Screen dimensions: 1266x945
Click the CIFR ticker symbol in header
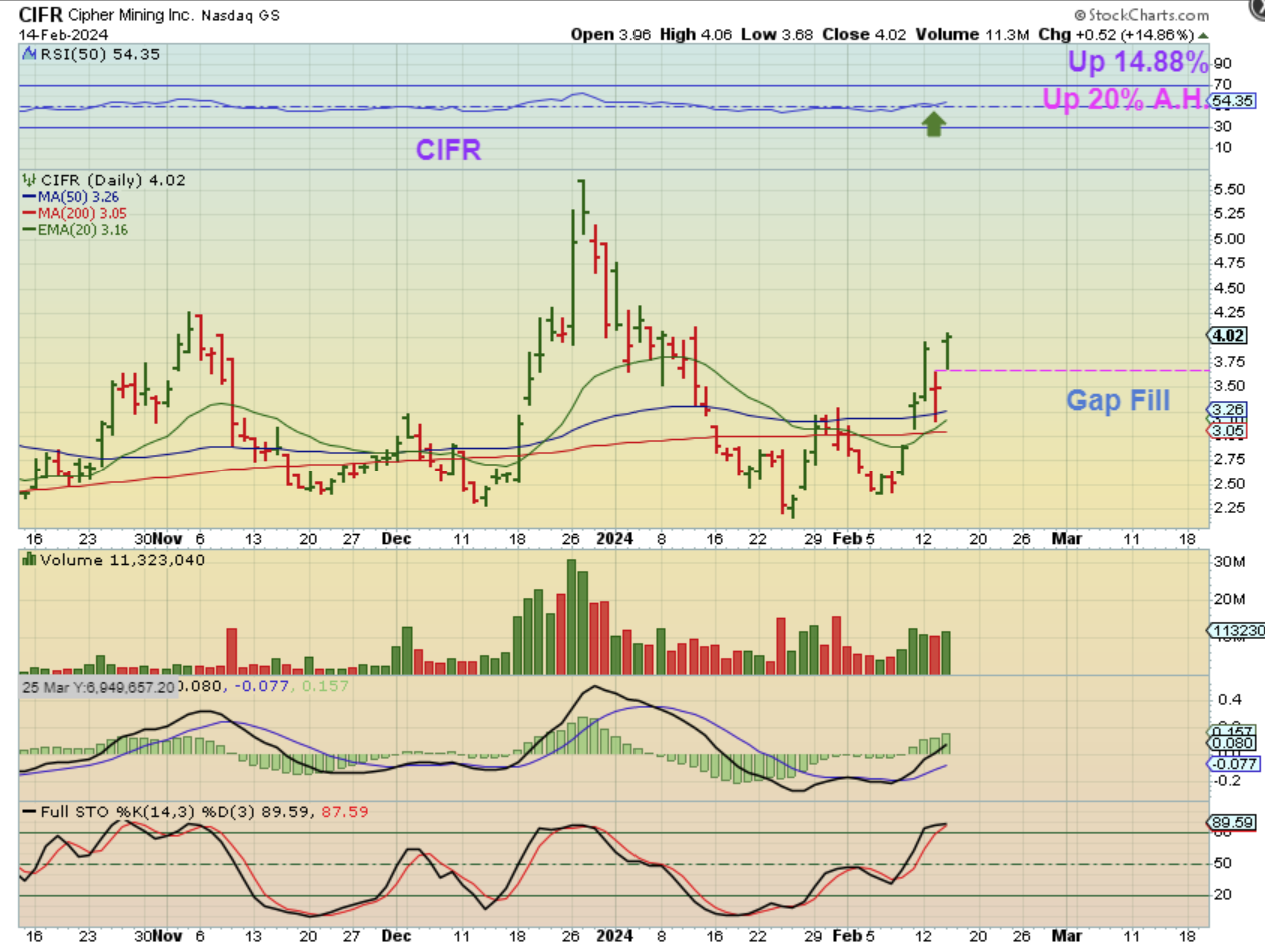[x=39, y=15]
